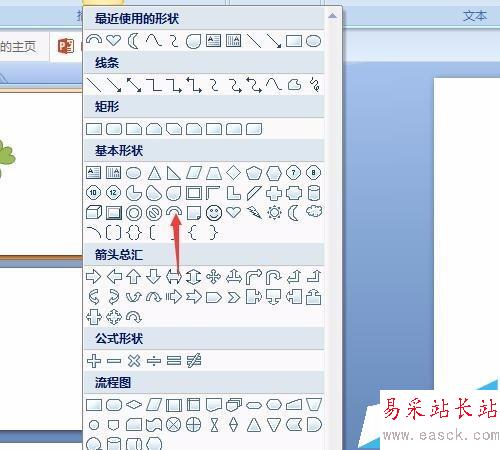500x450 pixels.
Task: Pick the donut ring shape
Action: click(x=134, y=213)
